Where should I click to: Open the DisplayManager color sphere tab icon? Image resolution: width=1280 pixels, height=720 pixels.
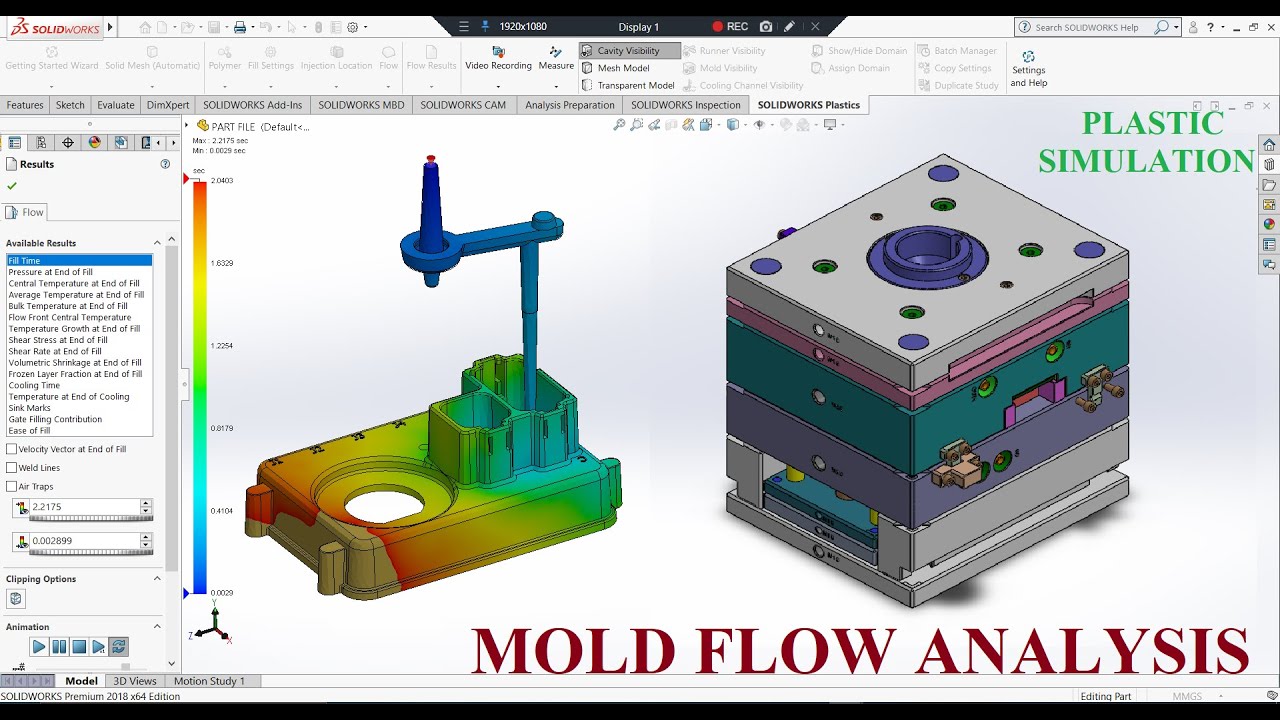click(95, 142)
